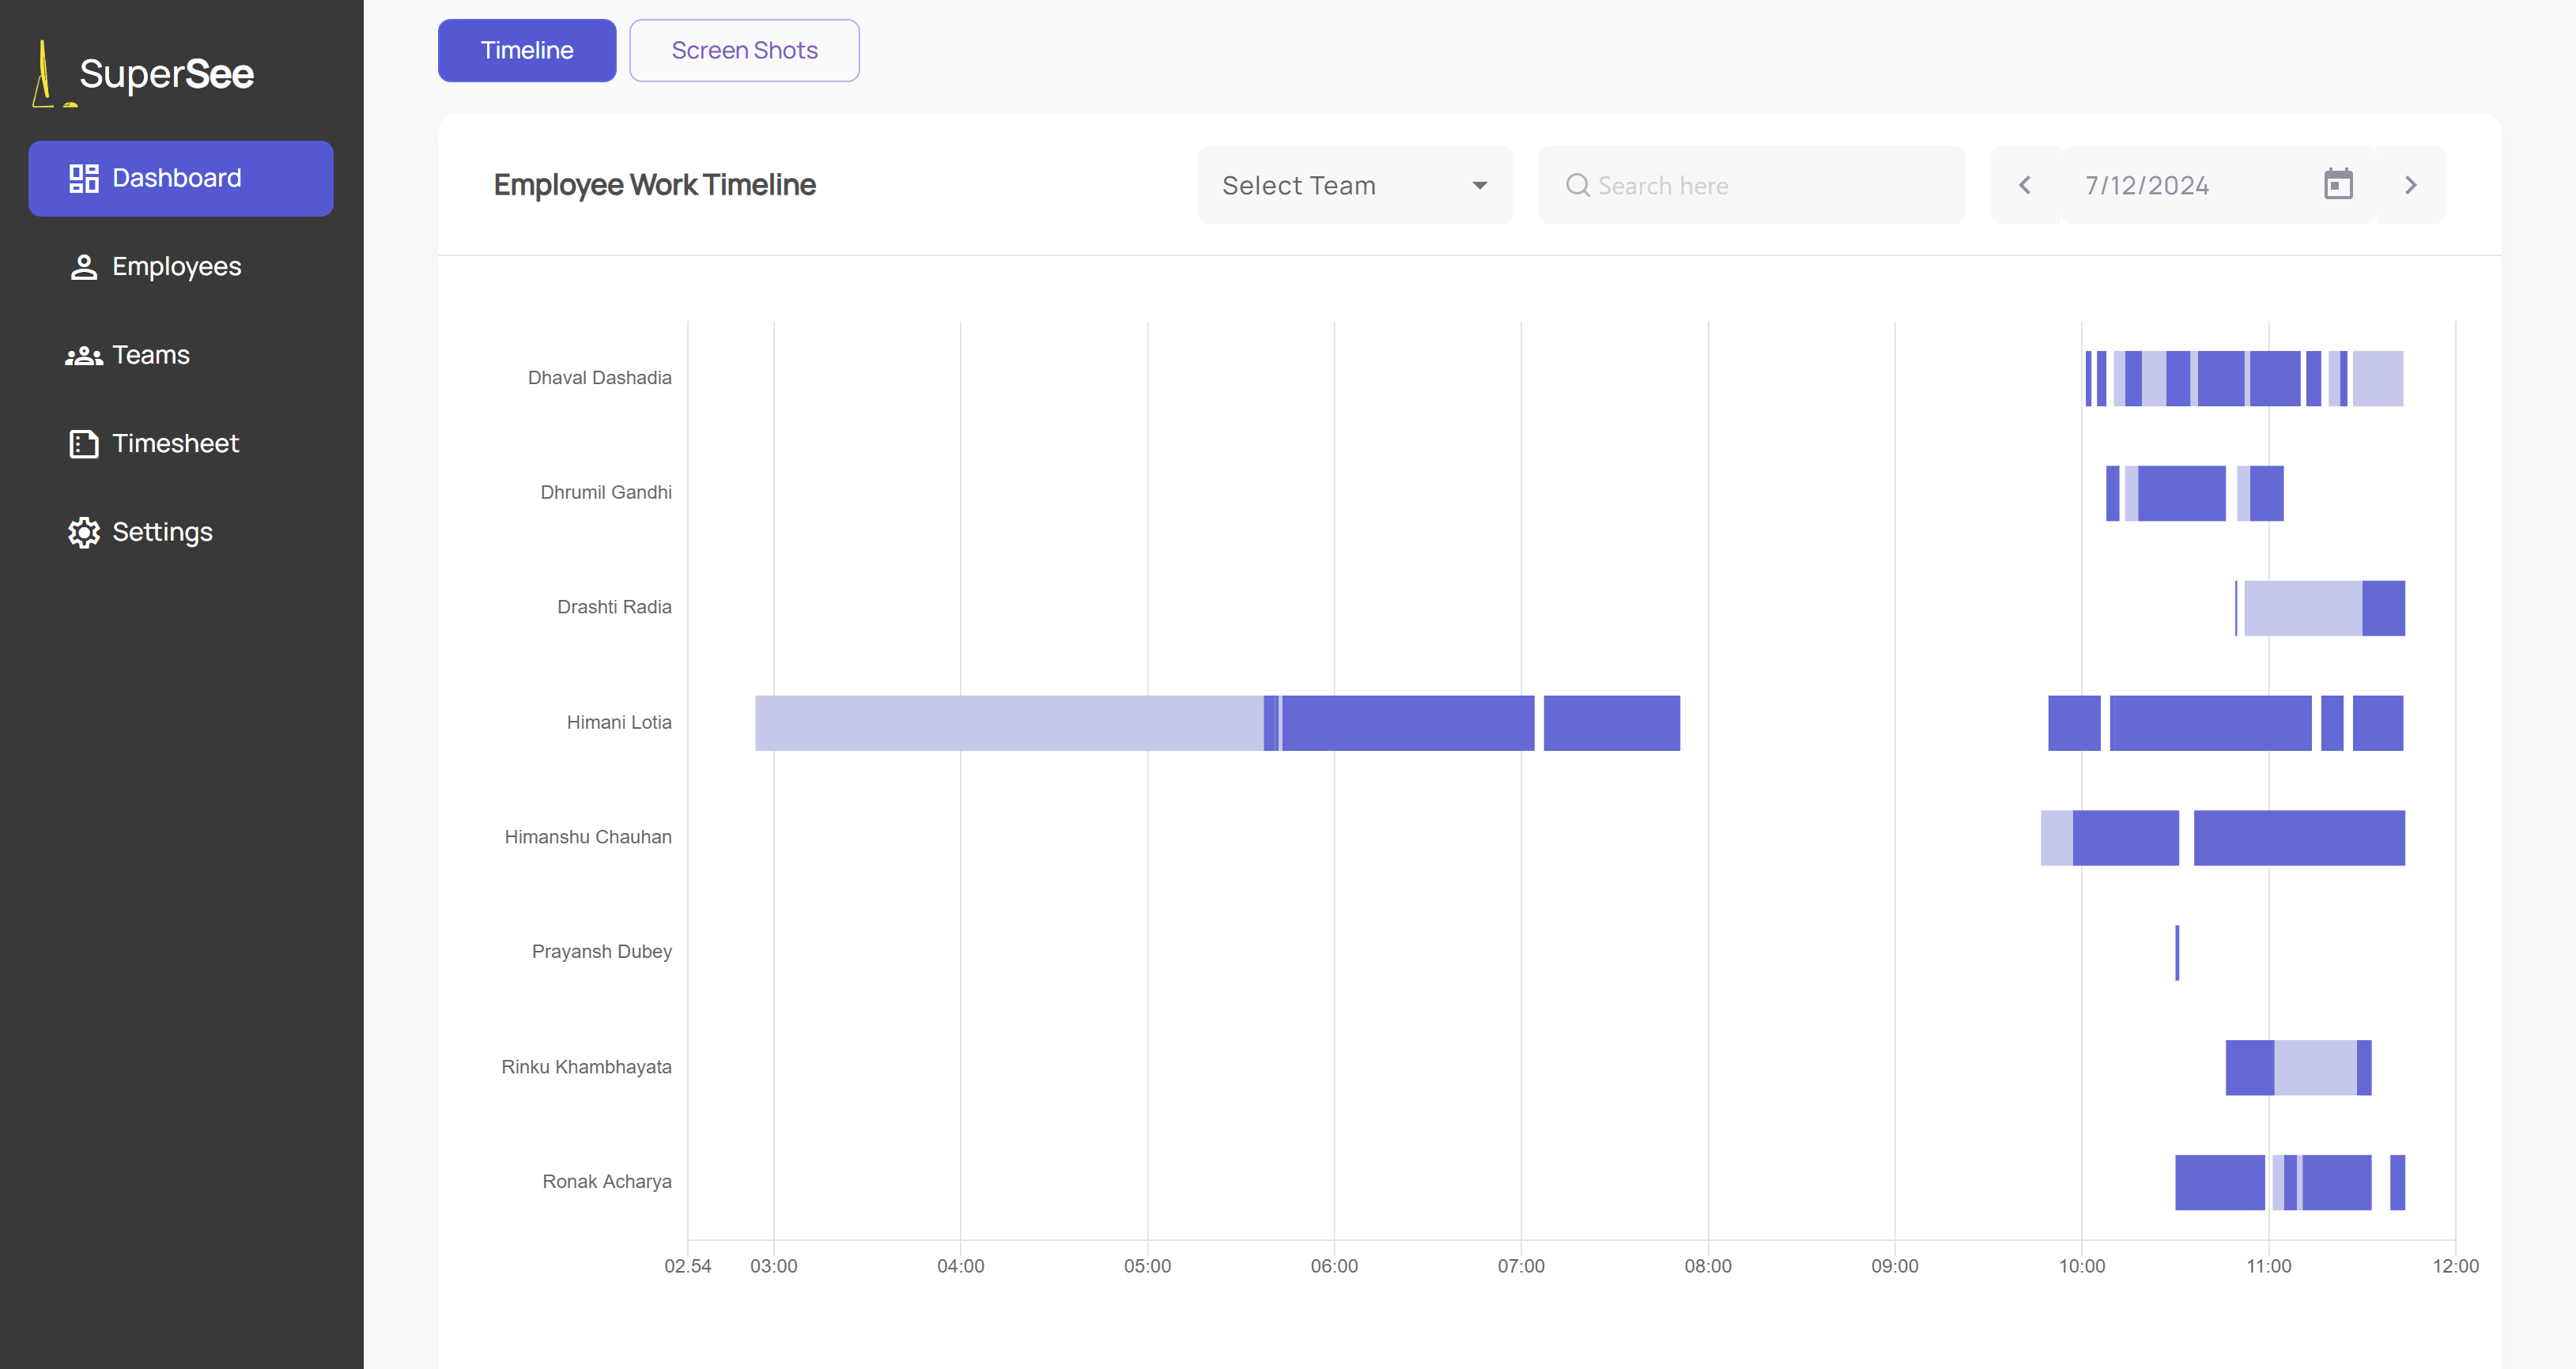The image size is (2576, 1369).
Task: Open Dashboard via its grid icon
Action: (x=84, y=178)
